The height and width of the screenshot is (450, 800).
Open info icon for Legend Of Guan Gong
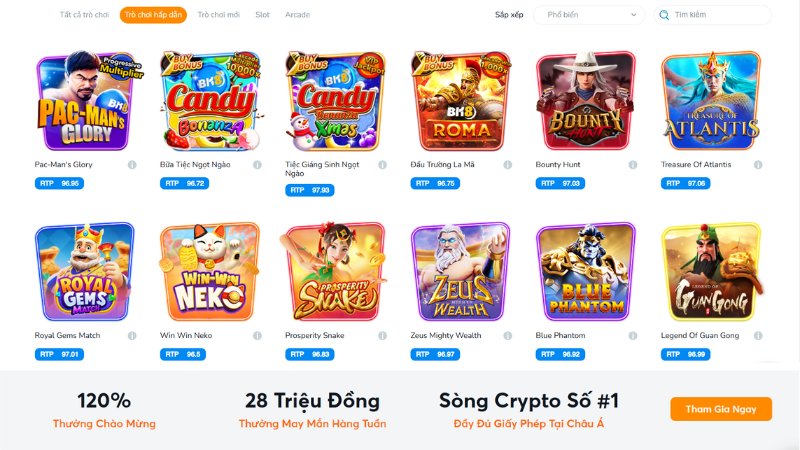tap(758, 336)
